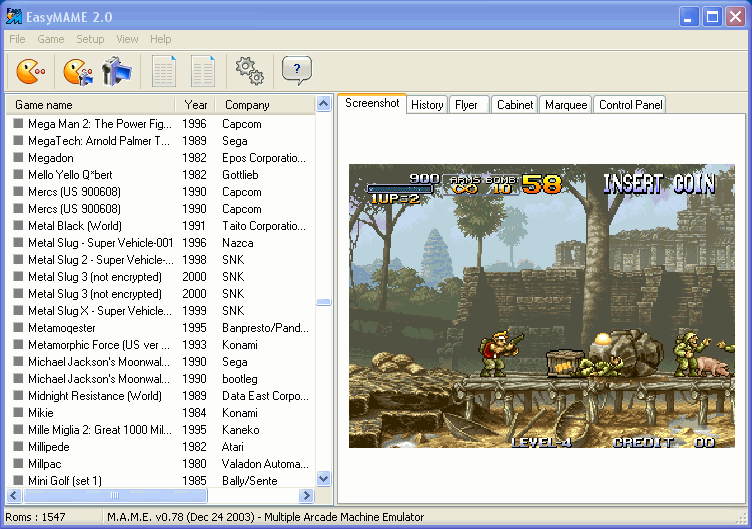Click the Banpresto/Pand... company cell

[265, 328]
